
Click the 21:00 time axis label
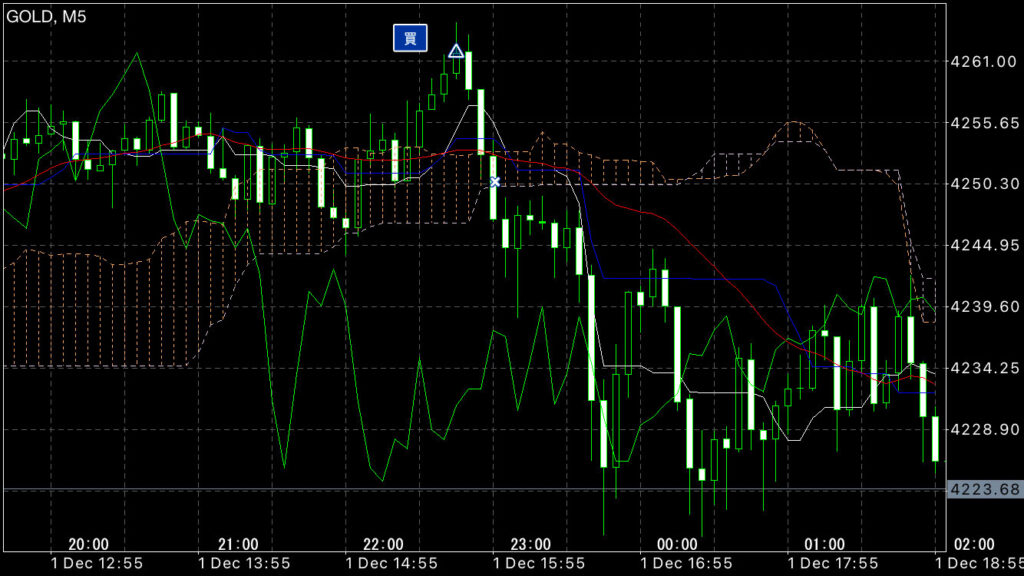tap(237, 544)
